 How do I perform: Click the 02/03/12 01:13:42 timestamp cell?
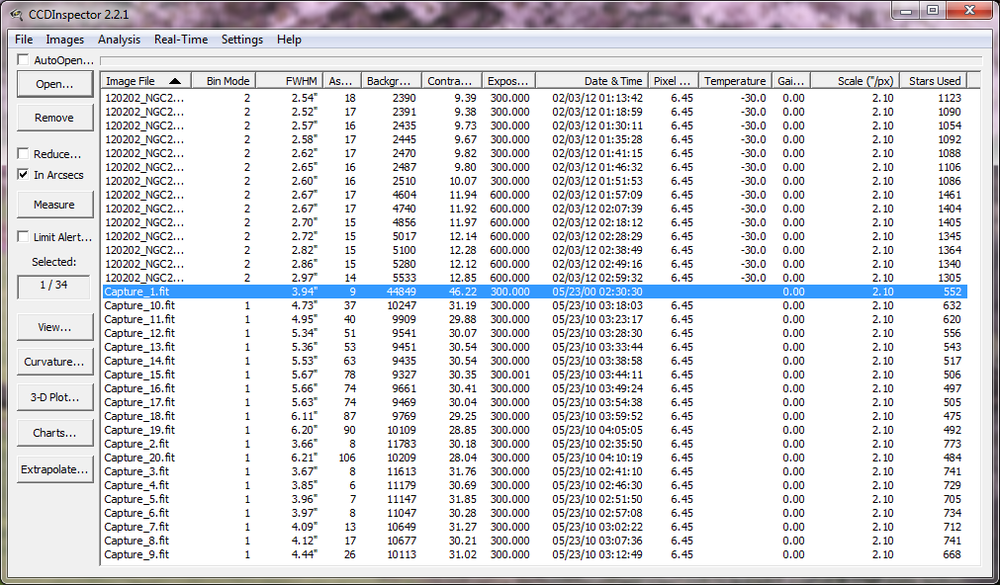click(x=597, y=98)
